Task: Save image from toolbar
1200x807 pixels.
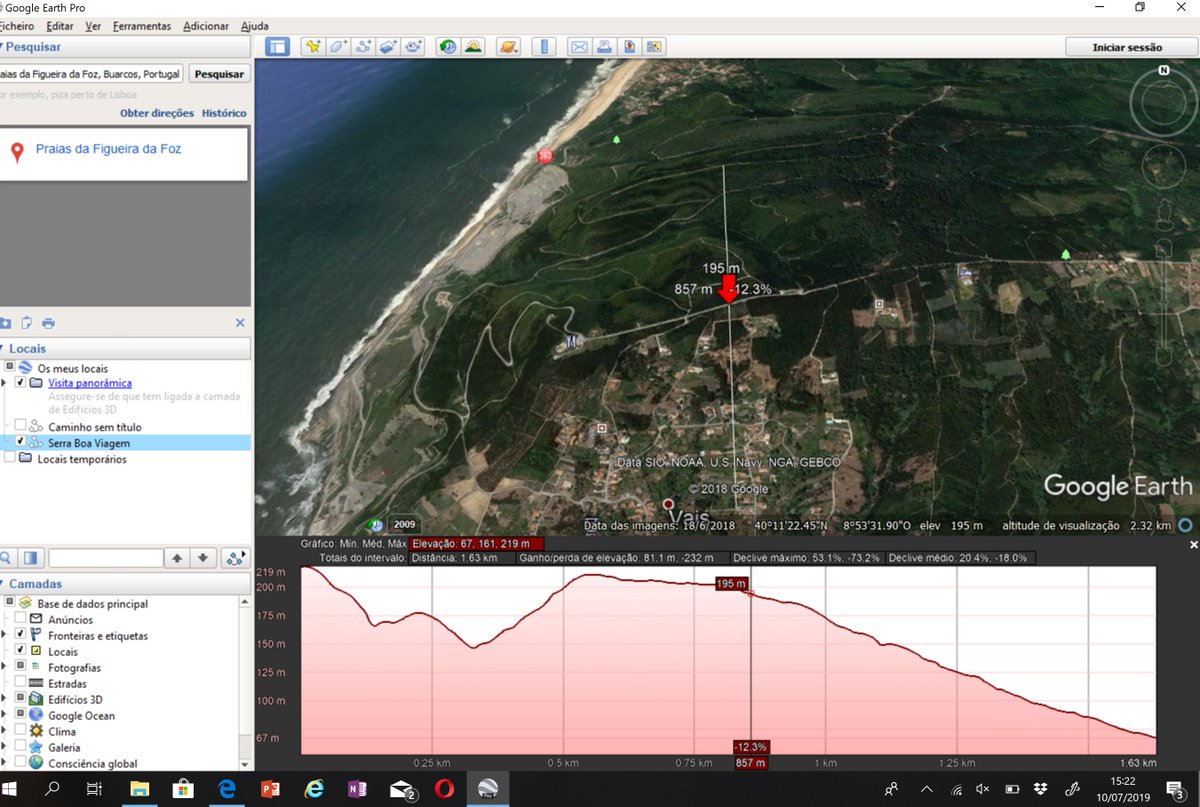Action: [x=629, y=46]
